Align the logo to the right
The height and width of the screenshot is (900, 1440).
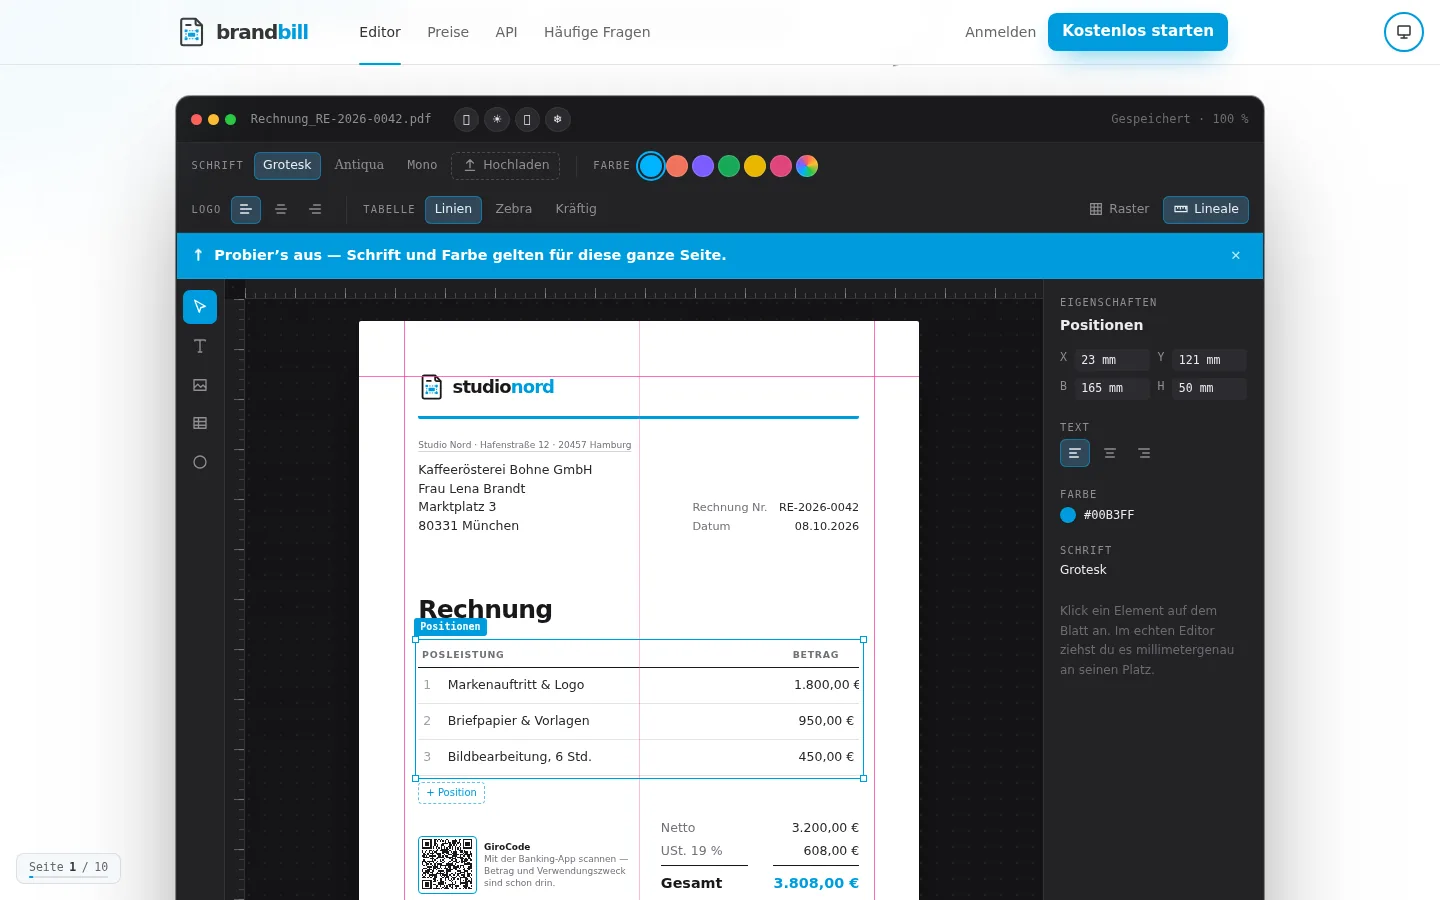(x=315, y=209)
